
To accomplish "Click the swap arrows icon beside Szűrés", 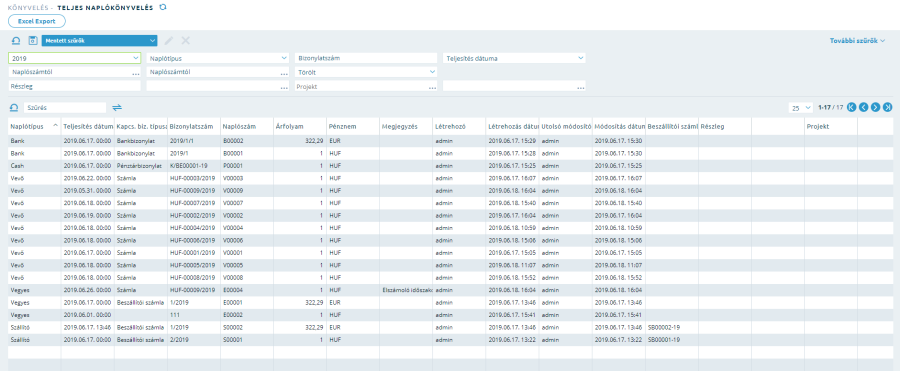I will (x=117, y=107).
